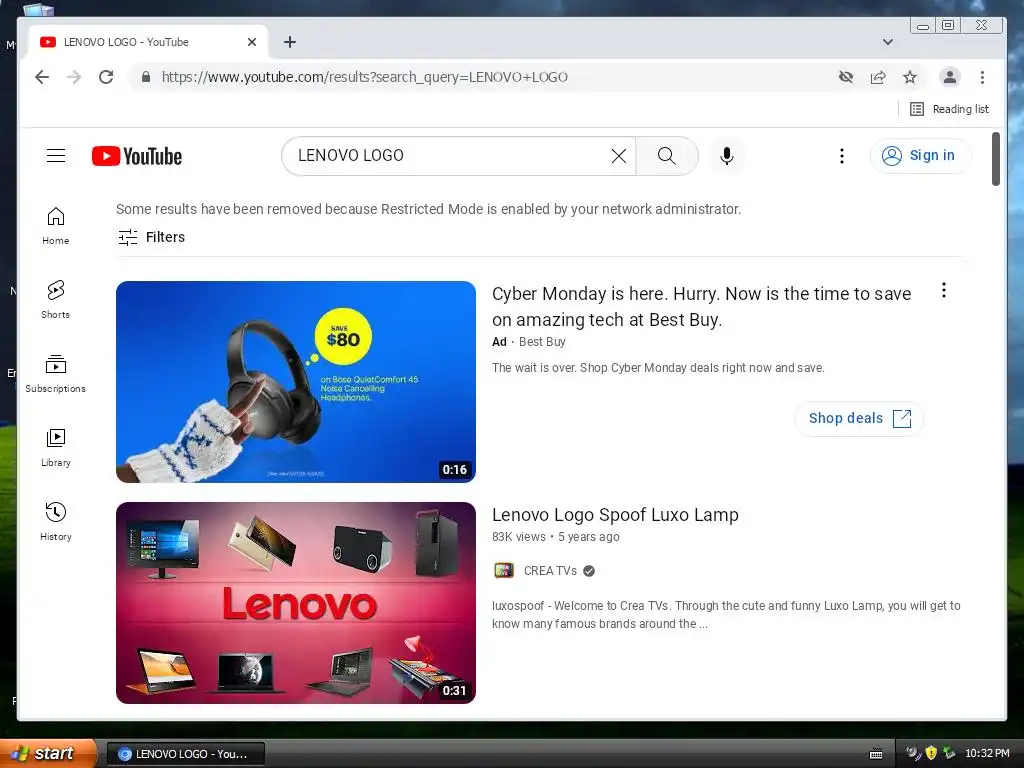The image size is (1024, 768).
Task: Open the Windows start menu
Action: (x=48, y=753)
